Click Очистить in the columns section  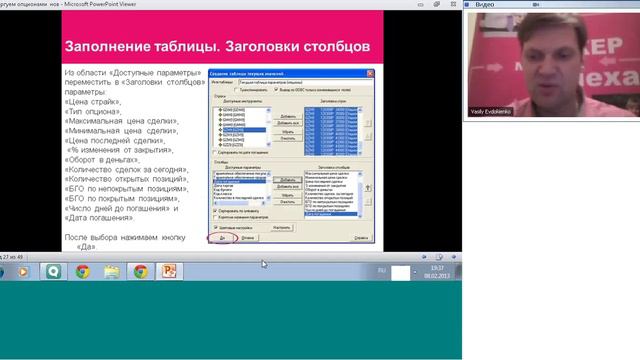288,202
